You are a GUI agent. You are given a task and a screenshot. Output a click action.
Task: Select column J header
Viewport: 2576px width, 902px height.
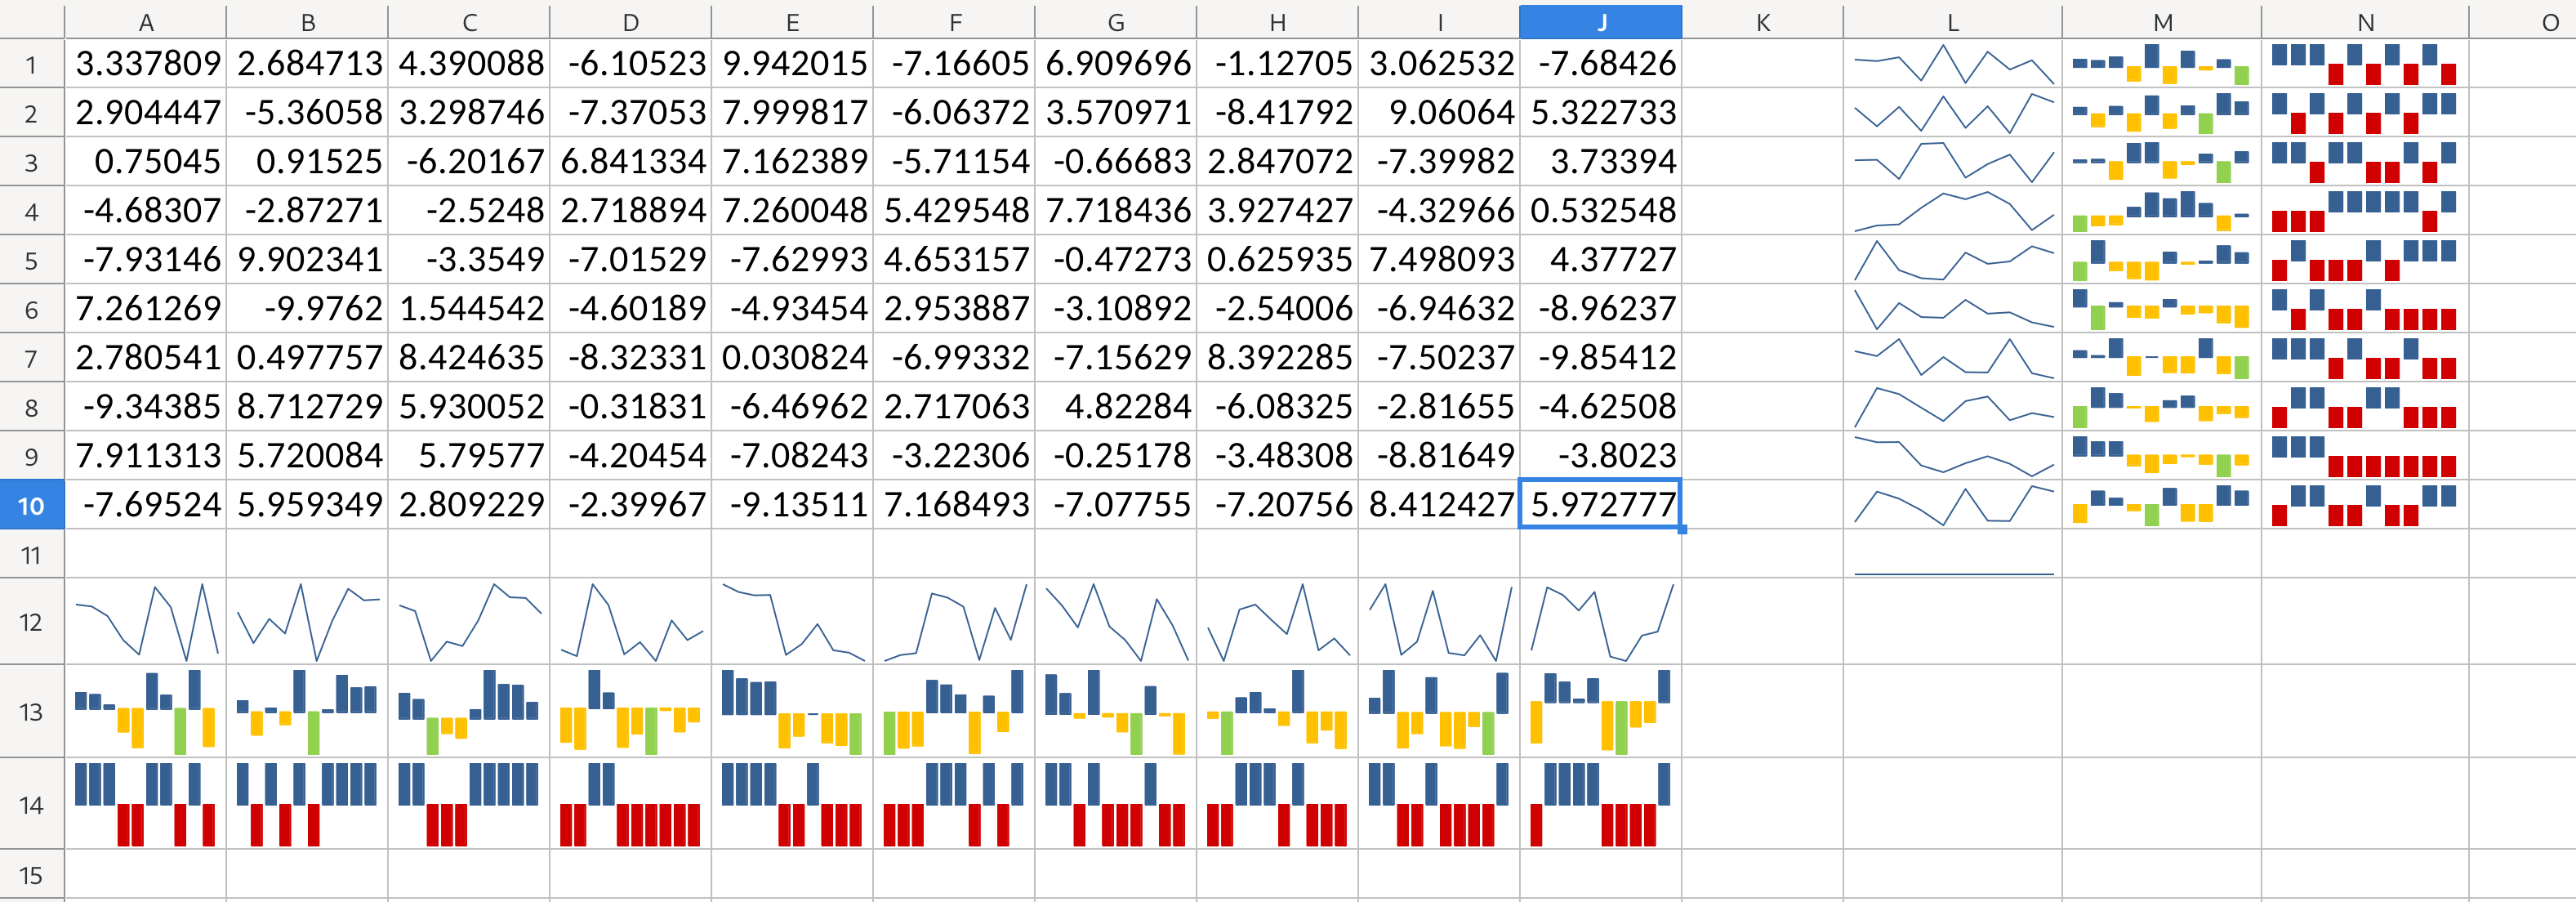(x=1600, y=22)
